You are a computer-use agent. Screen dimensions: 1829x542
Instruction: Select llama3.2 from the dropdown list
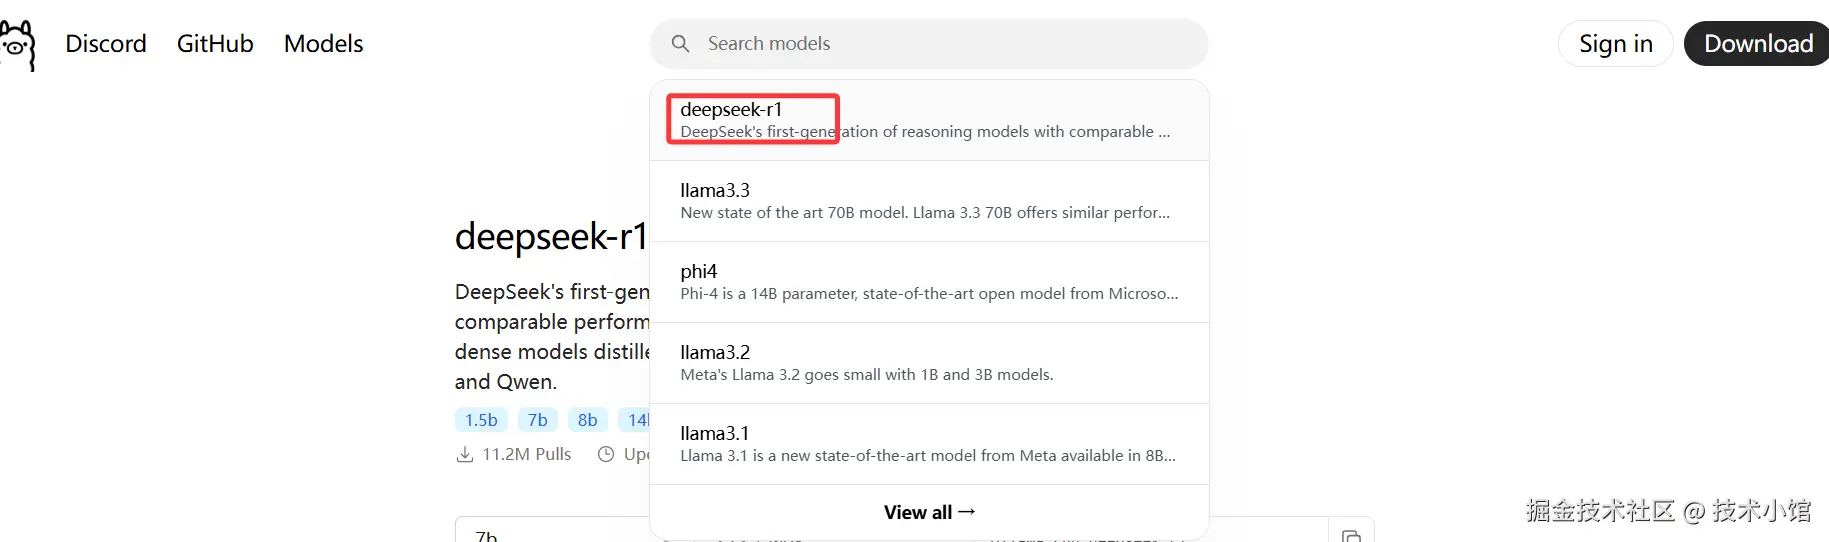928,363
